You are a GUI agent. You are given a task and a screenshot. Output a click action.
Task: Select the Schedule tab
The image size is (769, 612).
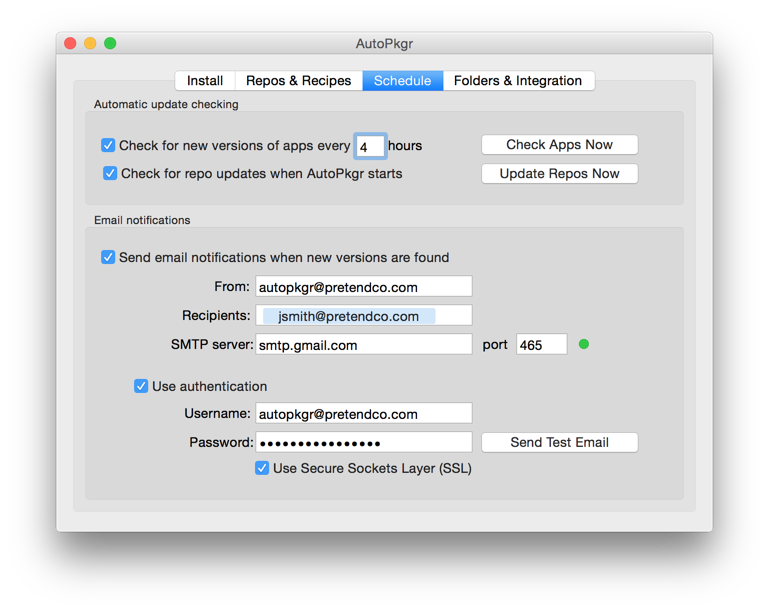pos(402,80)
